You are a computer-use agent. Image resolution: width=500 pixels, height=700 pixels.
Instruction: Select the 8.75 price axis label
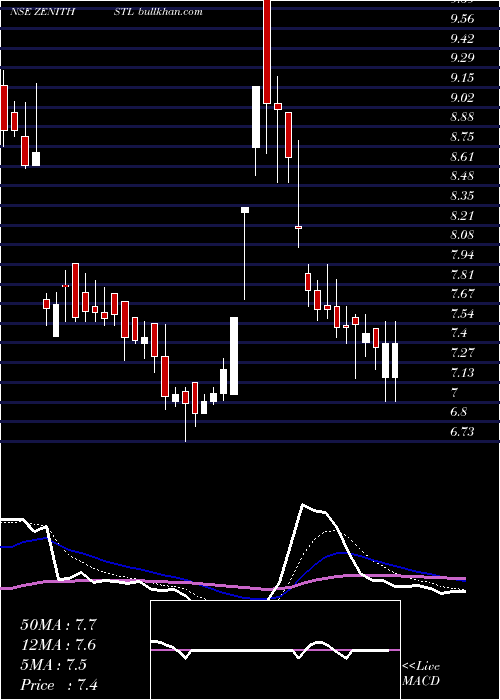coord(462,138)
